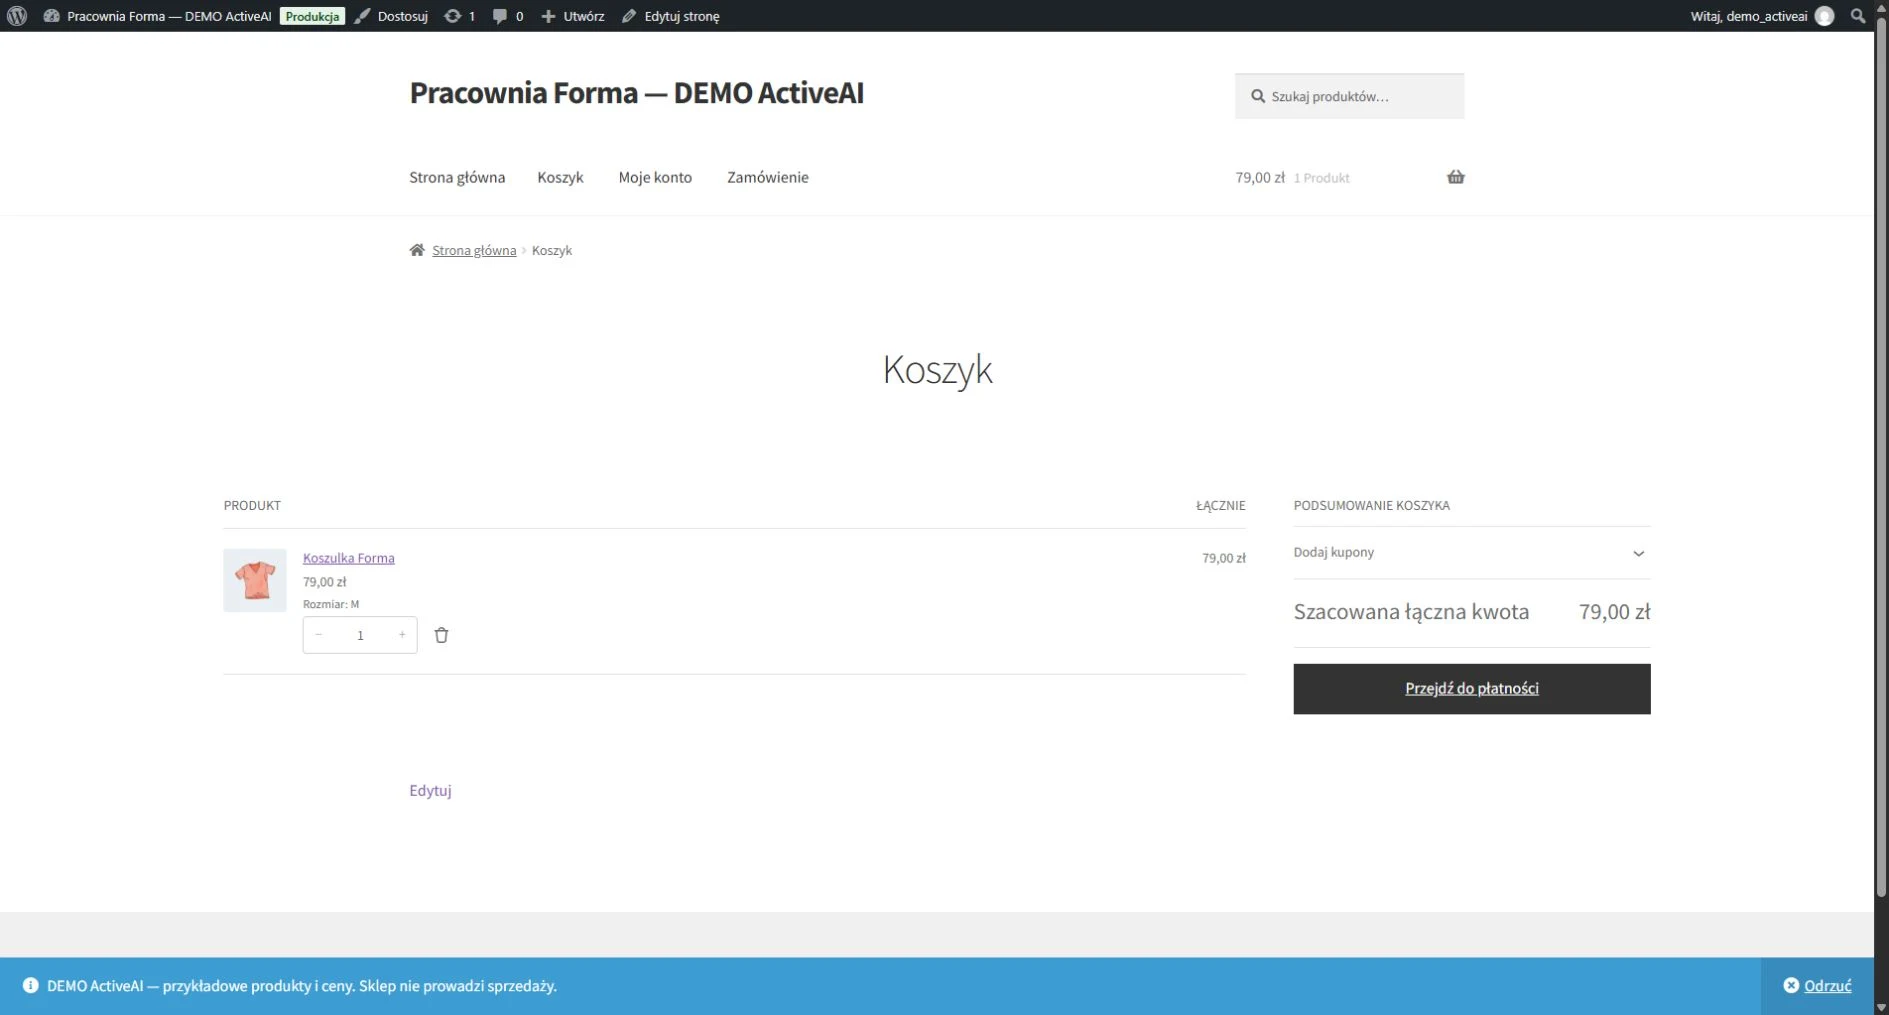Screen dimensions: 1889x1015
Task: Click the quantity input showing 1
Action: click(360, 635)
